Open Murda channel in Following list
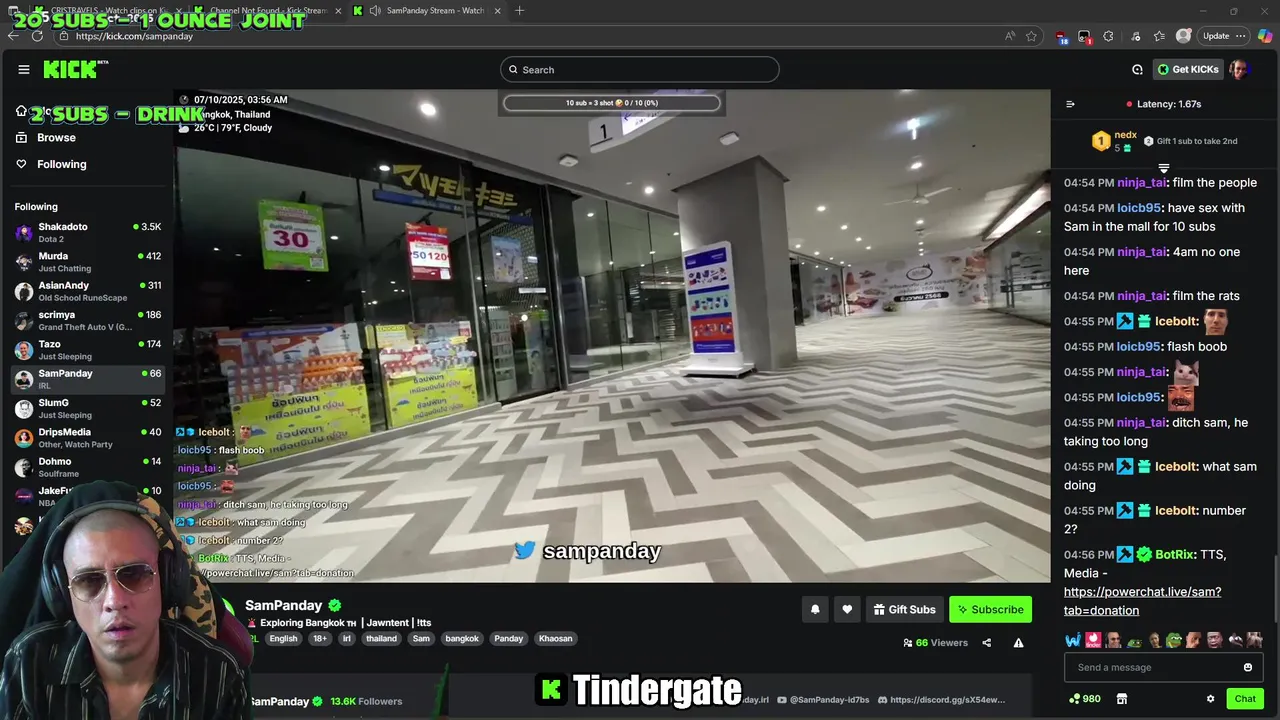This screenshot has height=720, width=1280. coord(87,262)
